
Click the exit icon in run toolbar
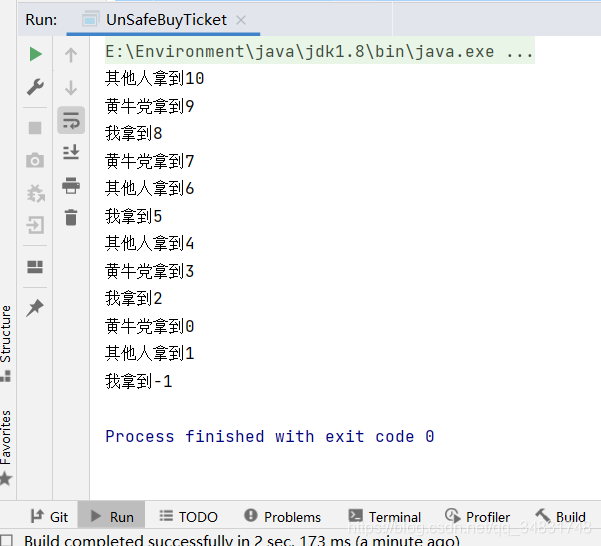35,225
